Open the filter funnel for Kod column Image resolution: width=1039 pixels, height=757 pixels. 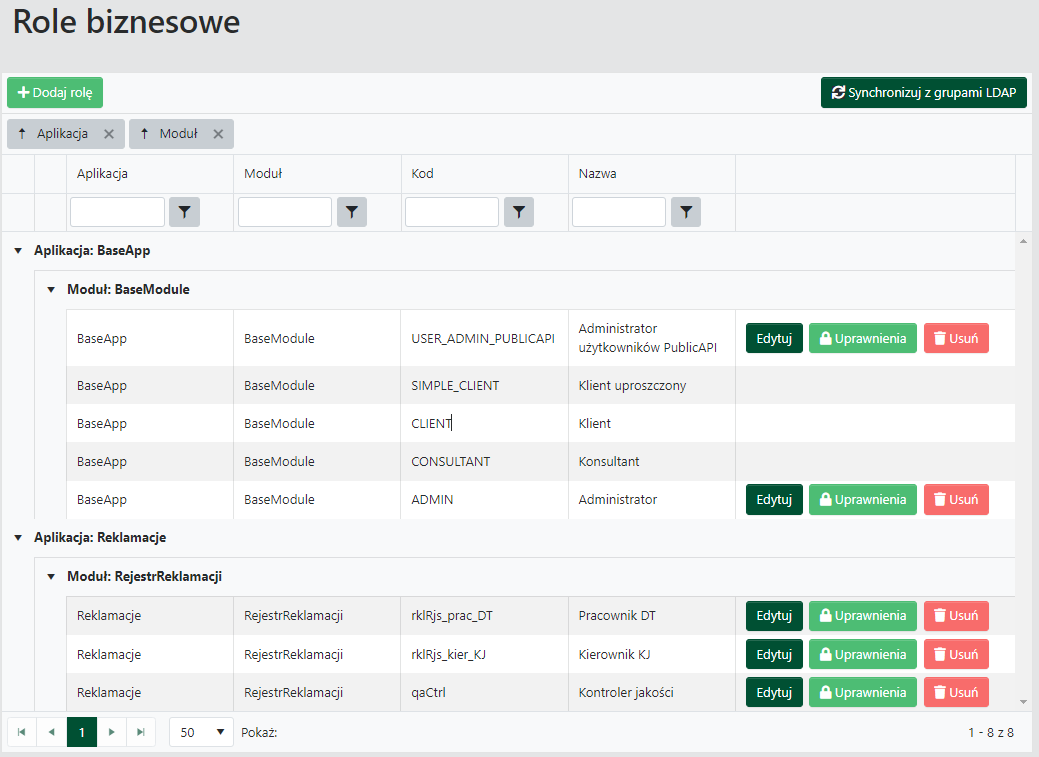pyautogui.click(x=518, y=212)
